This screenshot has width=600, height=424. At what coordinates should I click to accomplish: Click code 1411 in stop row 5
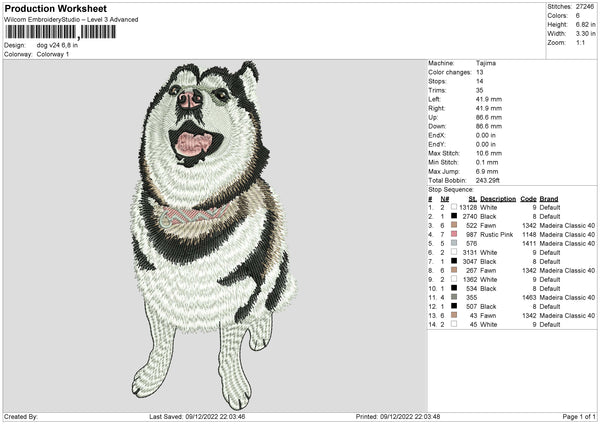[529, 243]
